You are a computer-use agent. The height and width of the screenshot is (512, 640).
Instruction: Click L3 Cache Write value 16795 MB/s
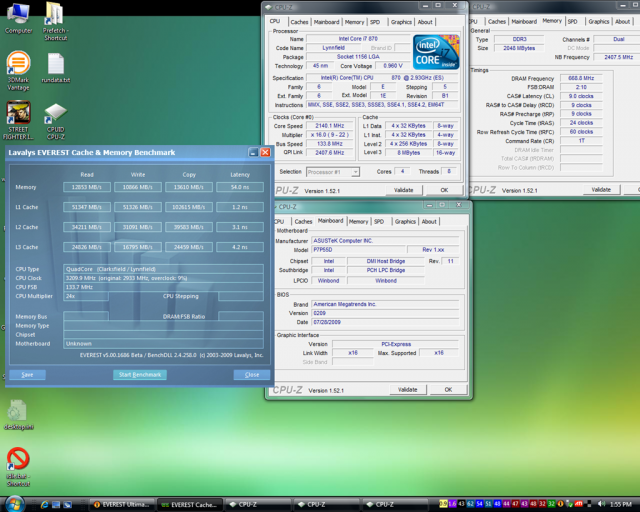[x=138, y=247]
